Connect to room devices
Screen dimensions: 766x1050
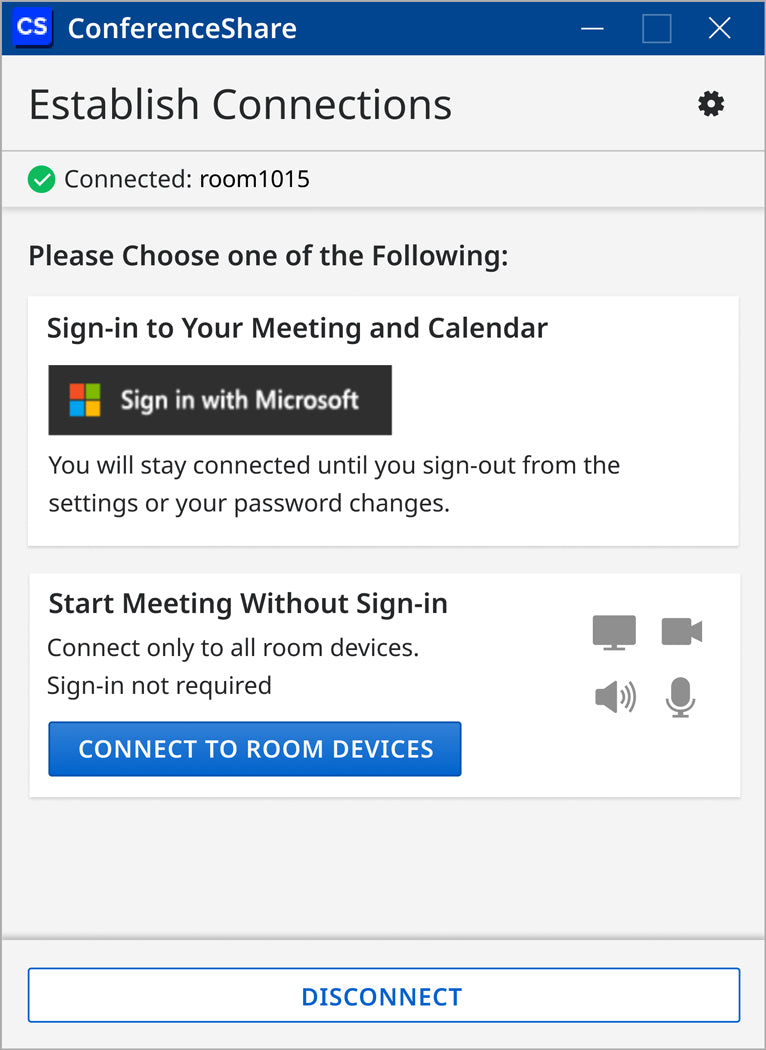(x=254, y=749)
